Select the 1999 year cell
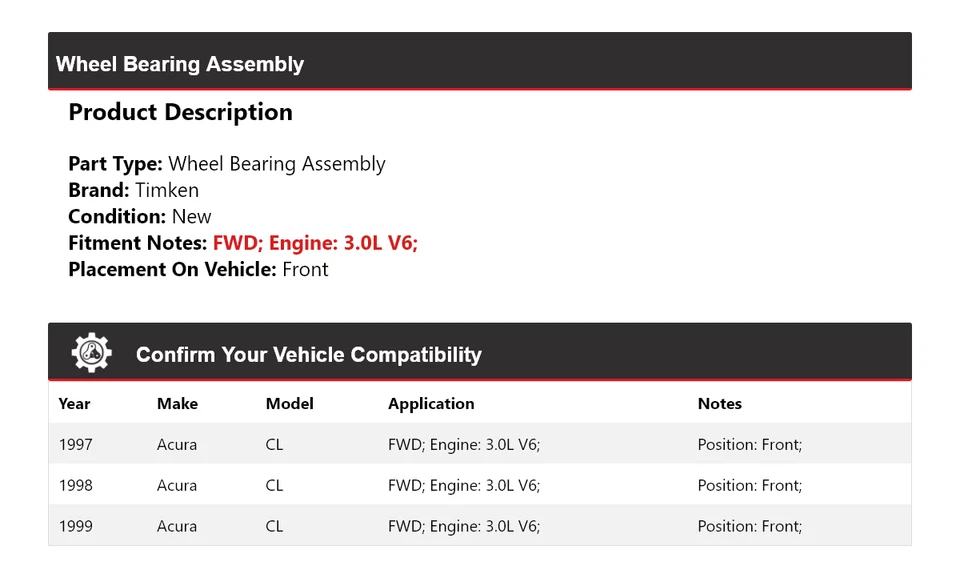The image size is (960, 578). [76, 527]
